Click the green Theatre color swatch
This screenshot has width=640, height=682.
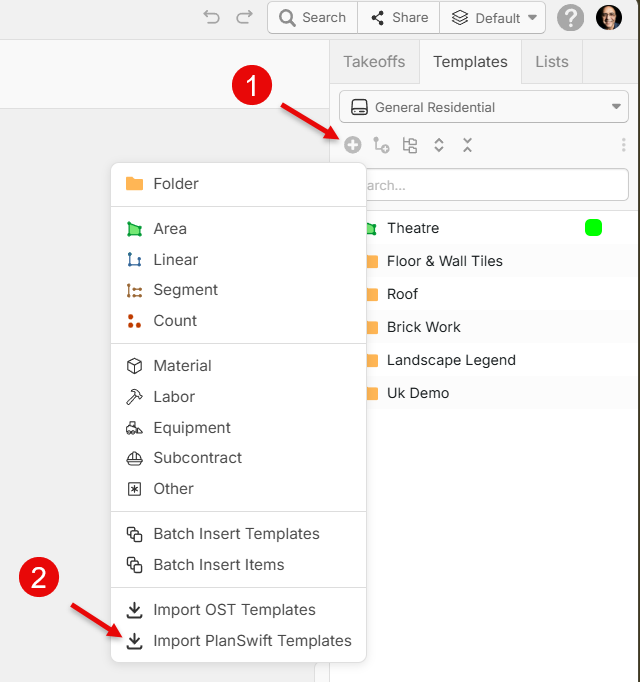(593, 227)
